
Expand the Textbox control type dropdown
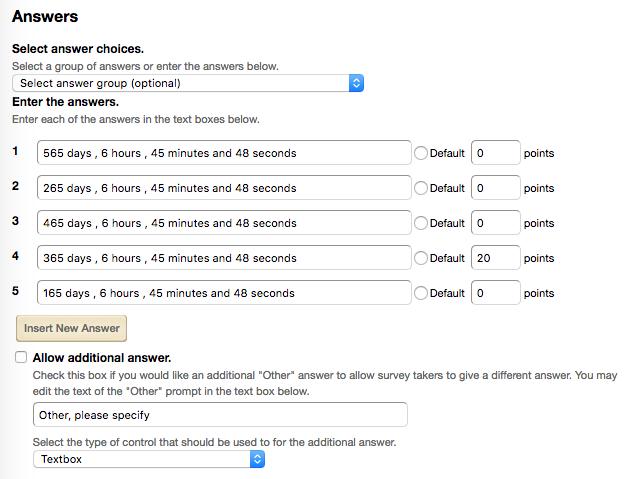(x=149, y=459)
